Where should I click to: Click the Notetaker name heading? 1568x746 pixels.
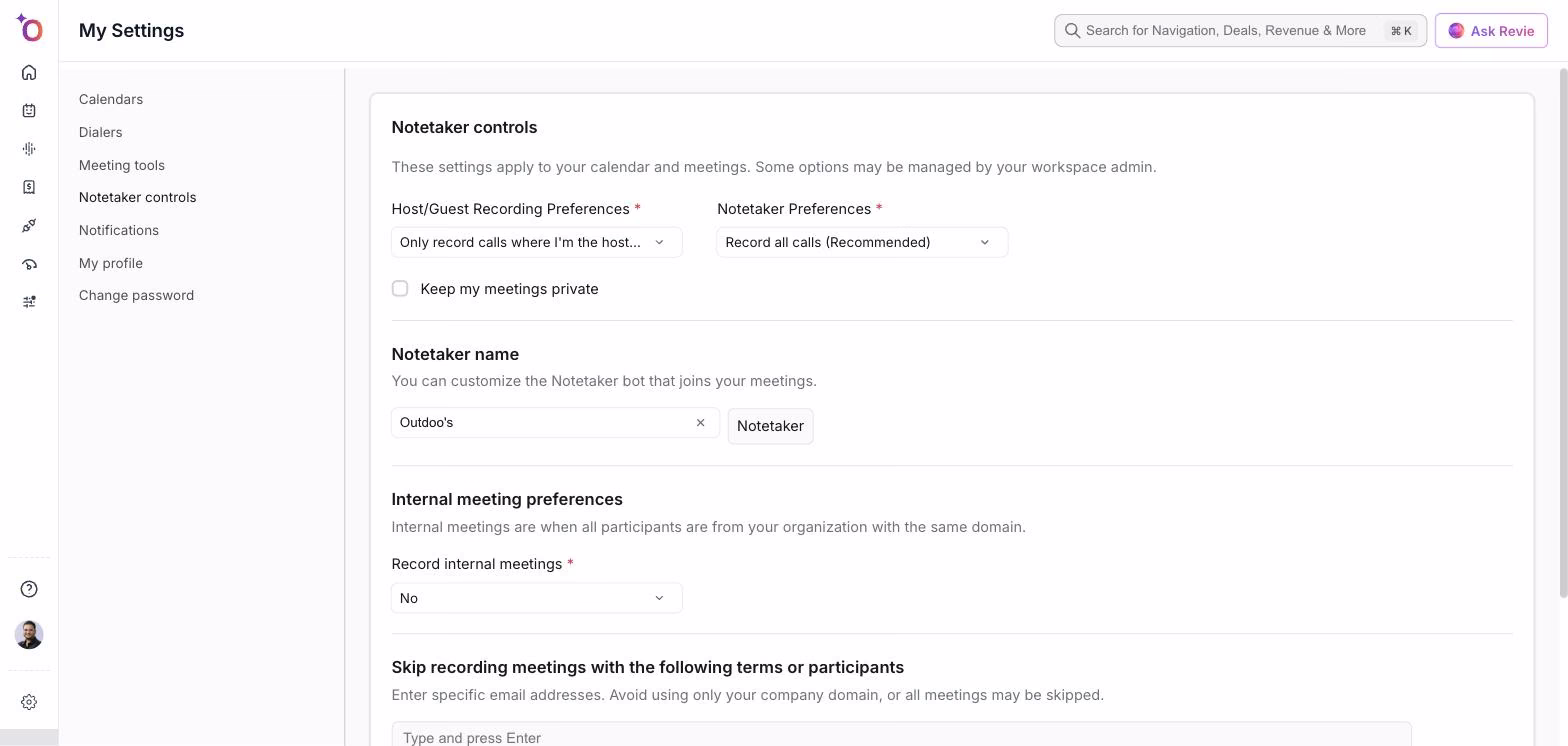pyautogui.click(x=455, y=354)
